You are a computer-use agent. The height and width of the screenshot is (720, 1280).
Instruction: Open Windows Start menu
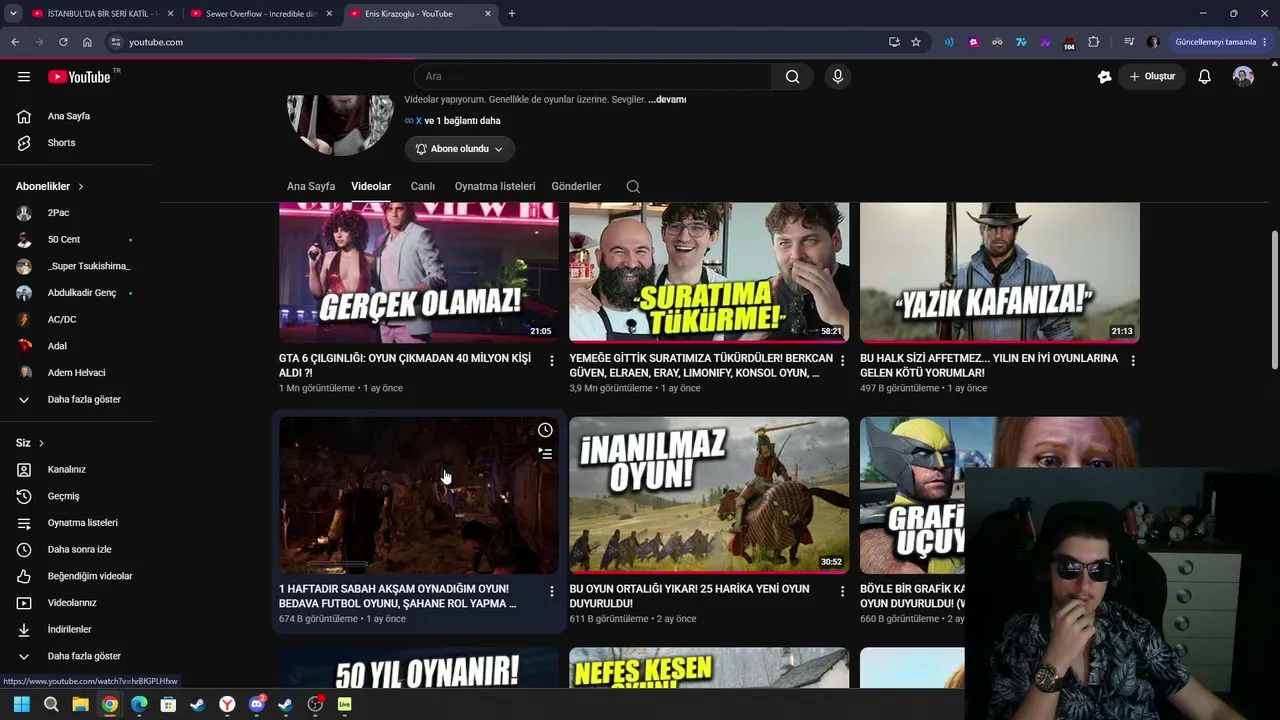22,704
